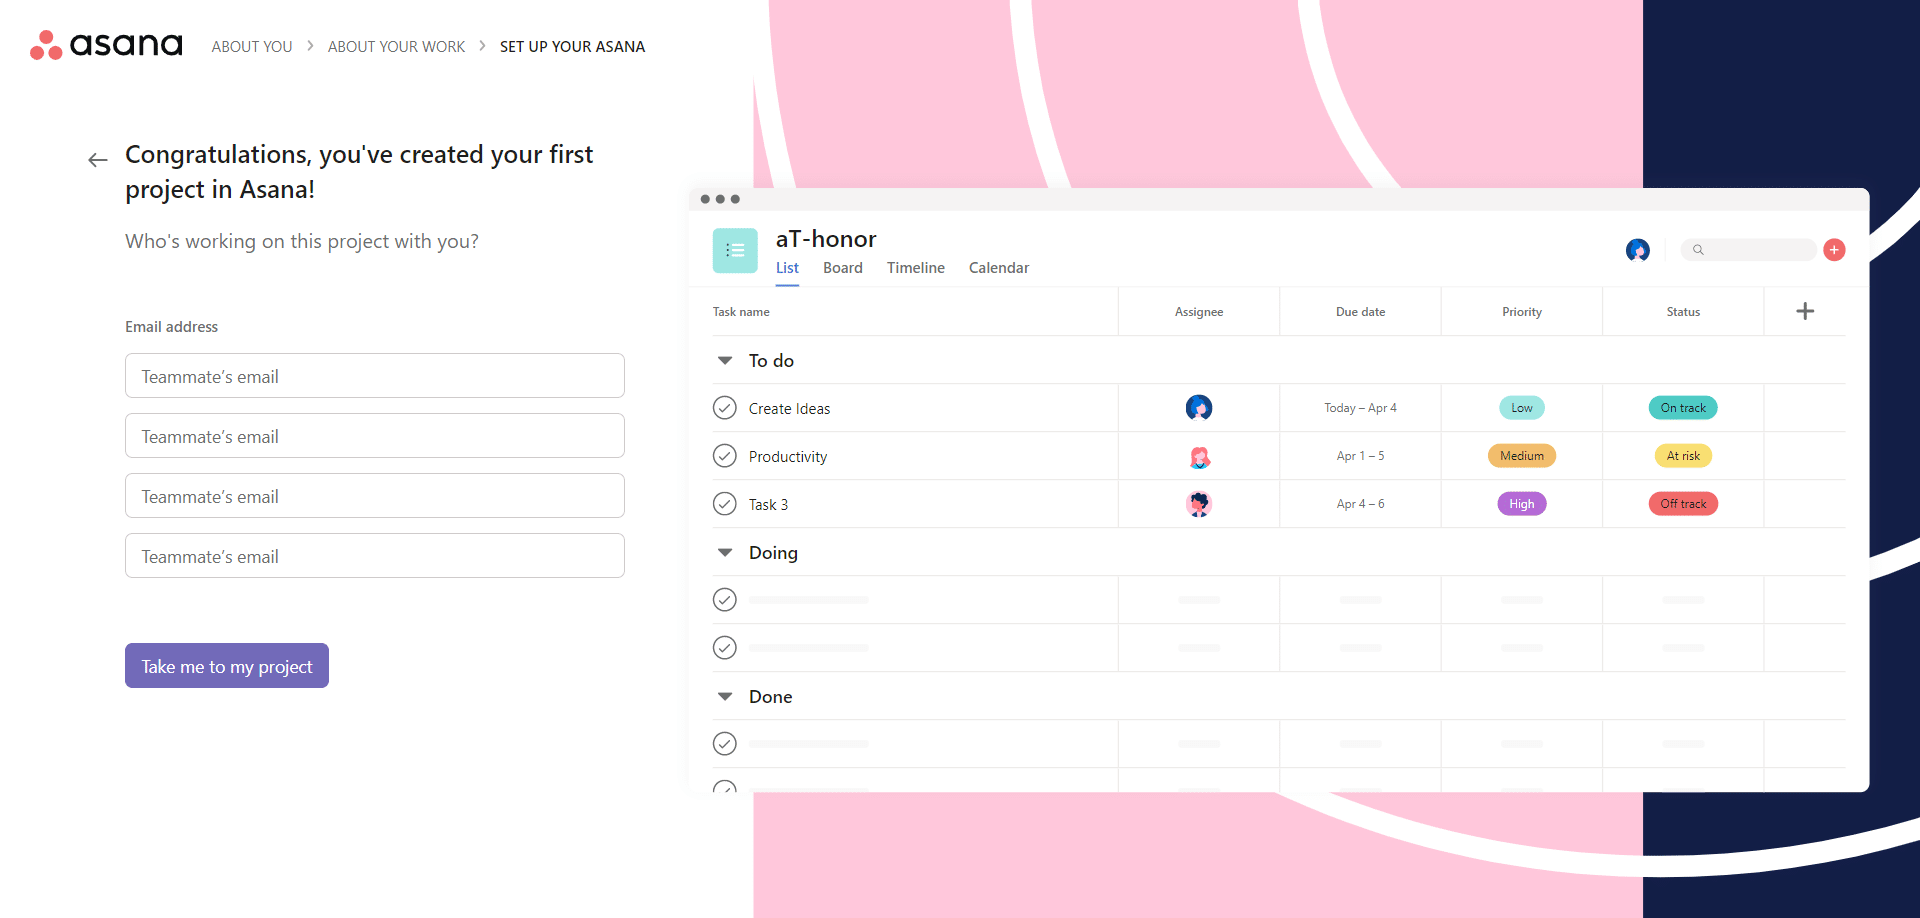Click the Status column header
Screen dimensions: 1920x918
[x=1683, y=312]
